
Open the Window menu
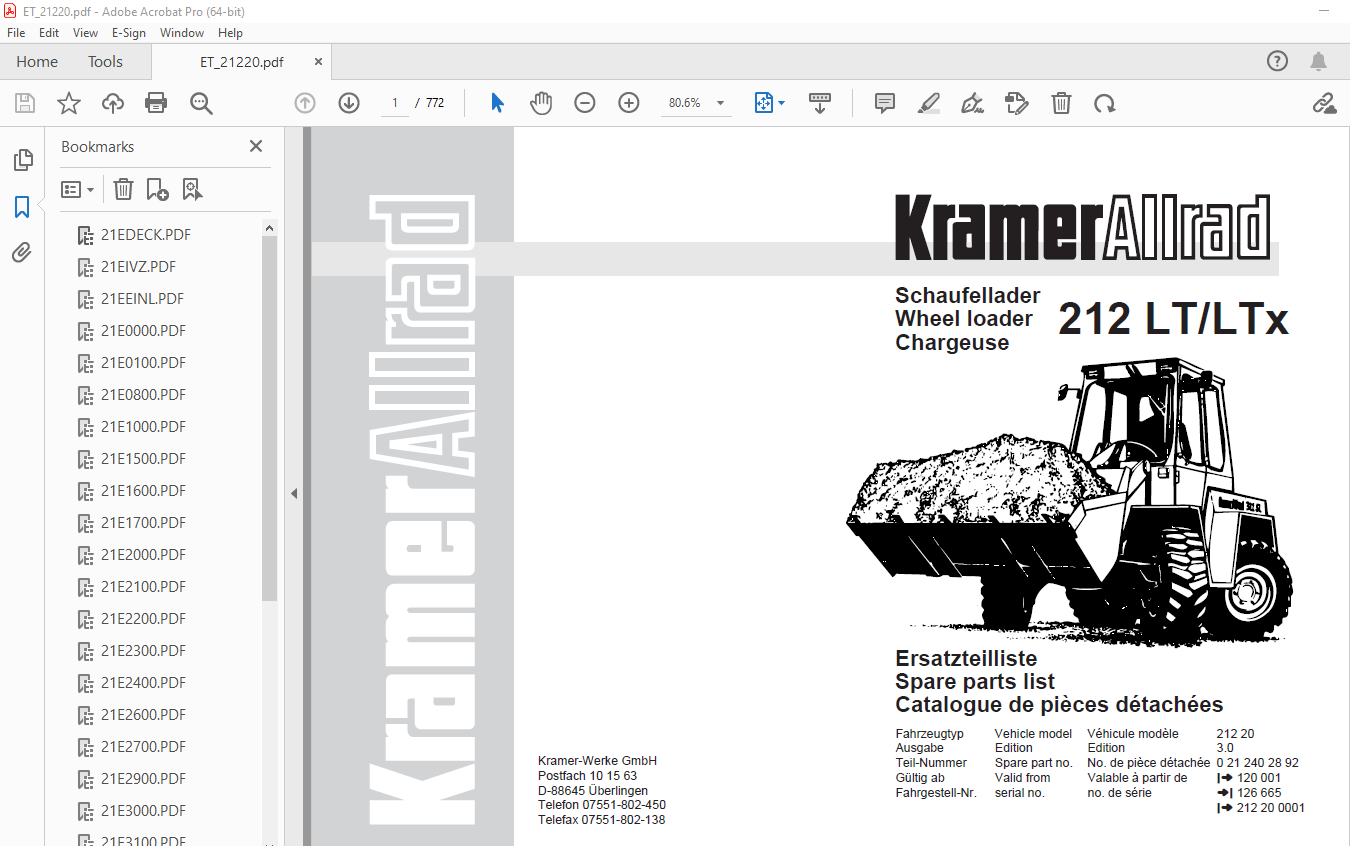(182, 32)
